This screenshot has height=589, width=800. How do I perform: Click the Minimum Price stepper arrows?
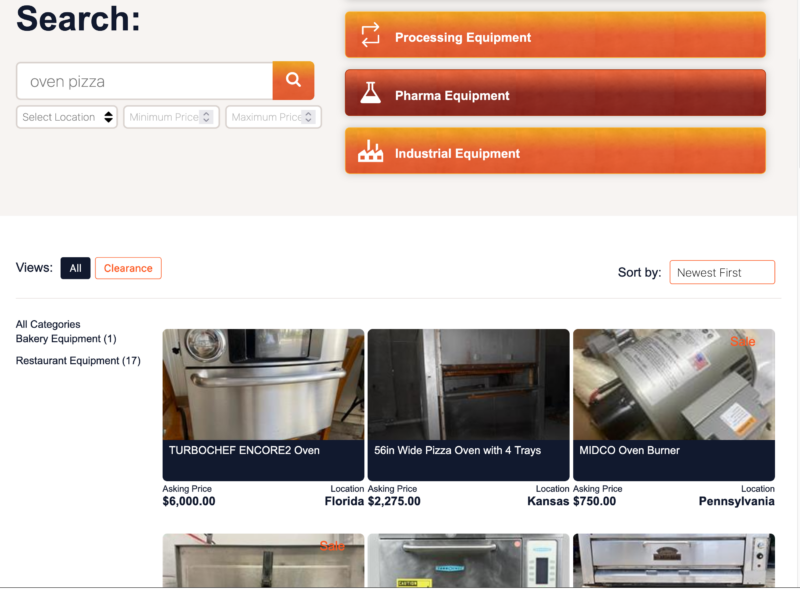pyautogui.click(x=206, y=117)
